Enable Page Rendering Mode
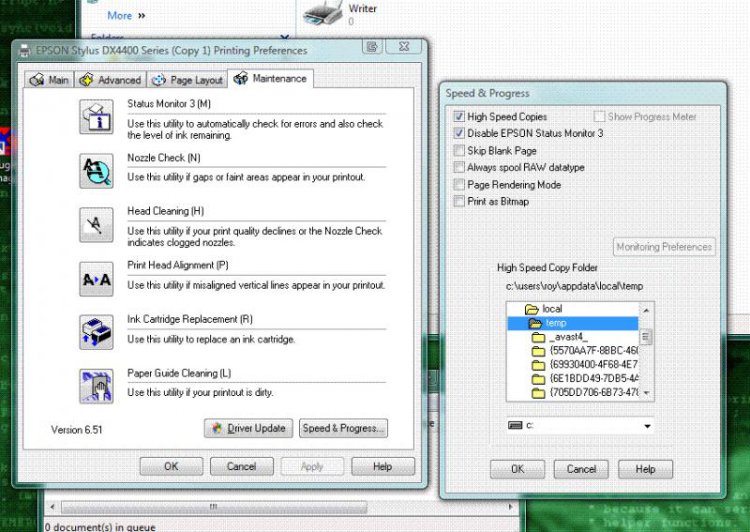Image resolution: width=750 pixels, height=532 pixels. click(x=459, y=185)
